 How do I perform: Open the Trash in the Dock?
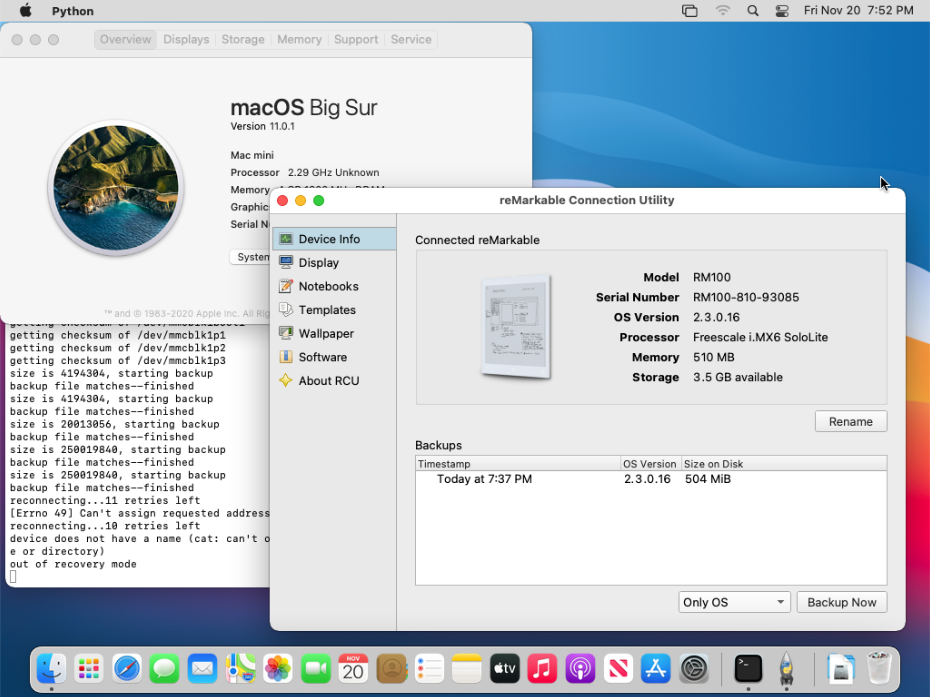pyautogui.click(x=879, y=669)
